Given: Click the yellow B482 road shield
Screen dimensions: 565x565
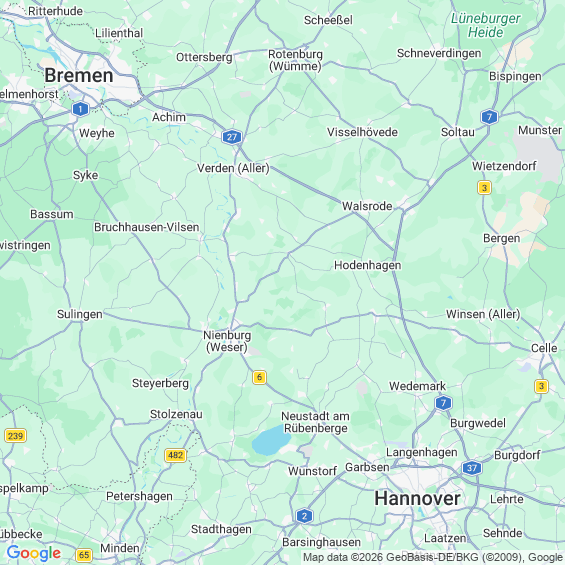Looking at the screenshot, I should tap(175, 455).
